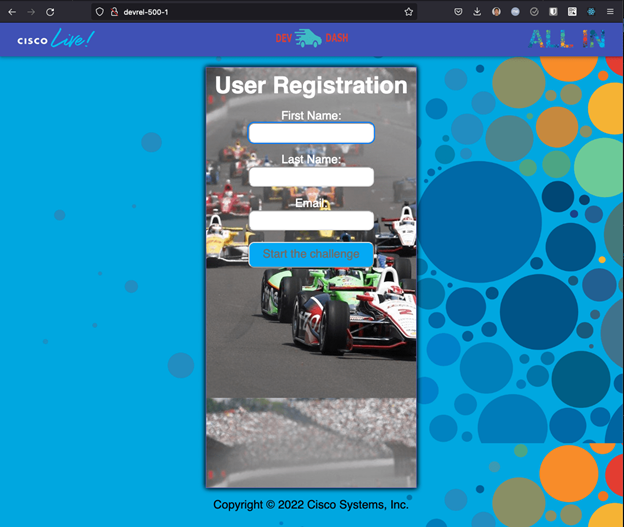Click the Last Name: label
This screenshot has height=527, width=624.
[311, 159]
